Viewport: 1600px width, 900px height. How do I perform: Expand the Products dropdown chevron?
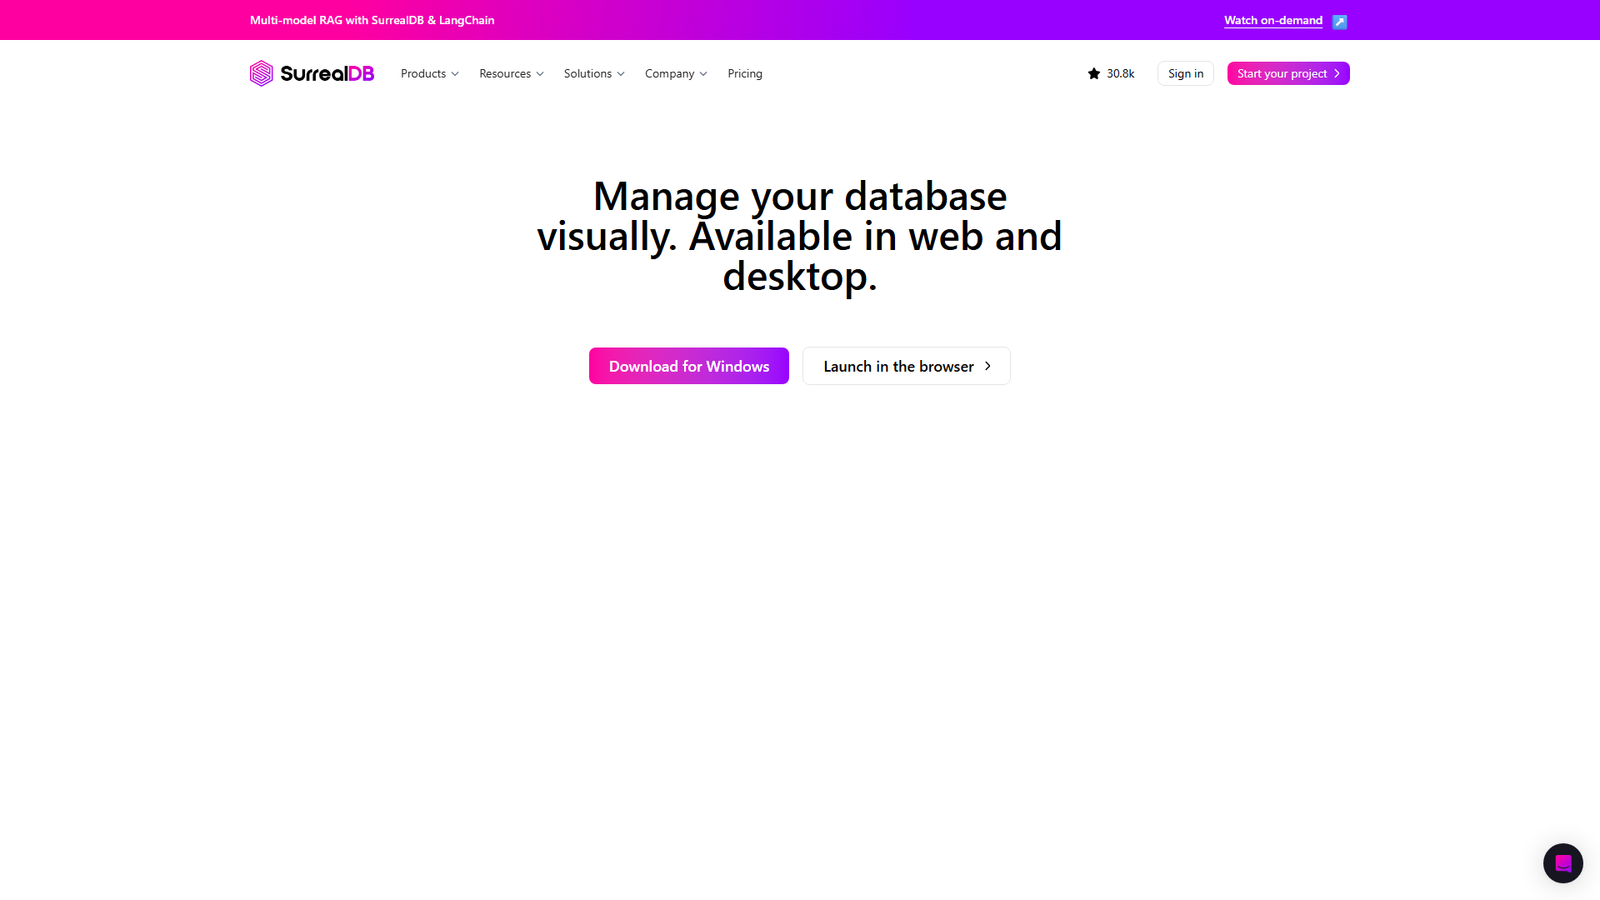455,74
